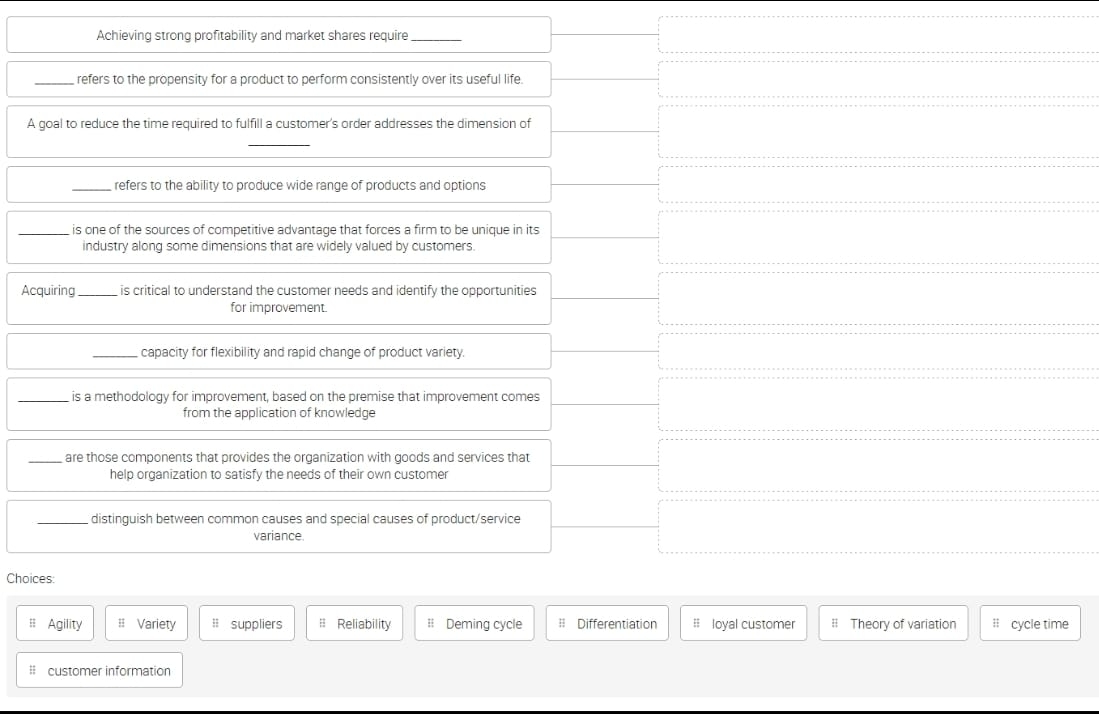Image resolution: width=1099 pixels, height=714 pixels.
Task: Click the answer box for the profitability statement
Action: [x=878, y=35]
